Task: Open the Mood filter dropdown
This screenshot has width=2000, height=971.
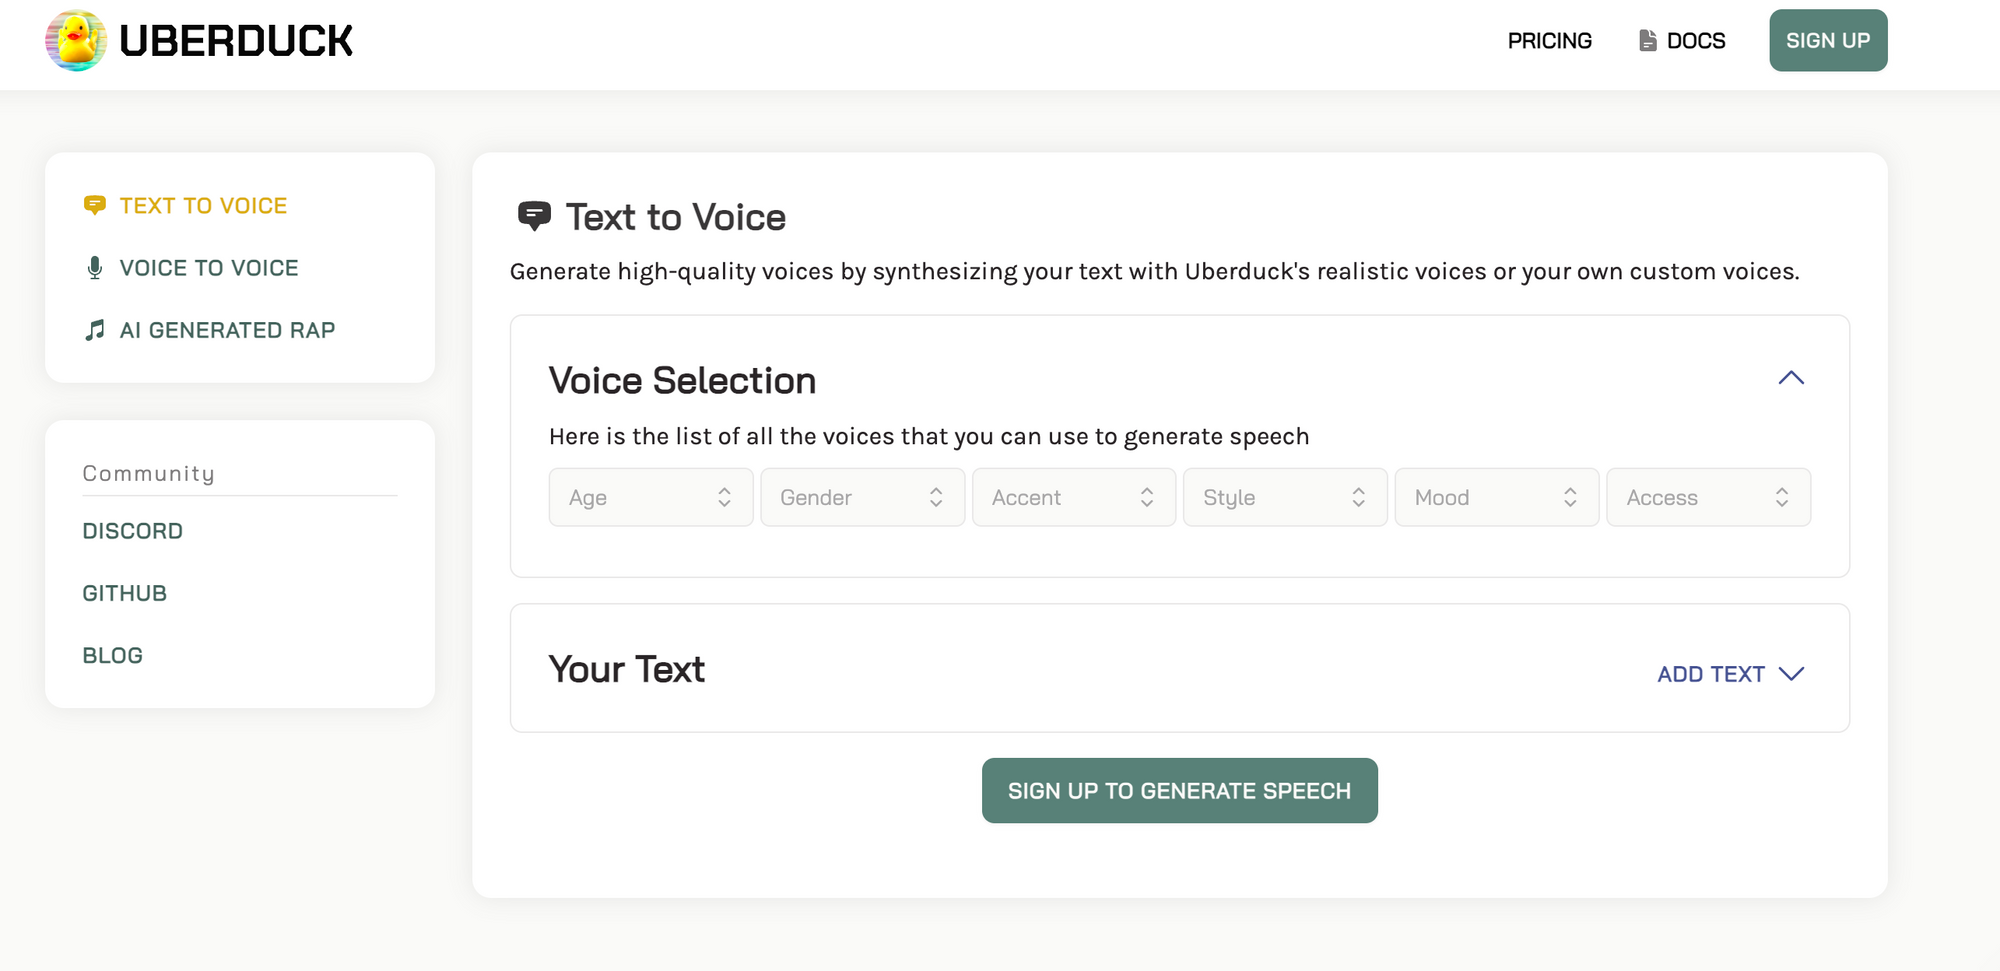Action: pyautogui.click(x=1496, y=497)
